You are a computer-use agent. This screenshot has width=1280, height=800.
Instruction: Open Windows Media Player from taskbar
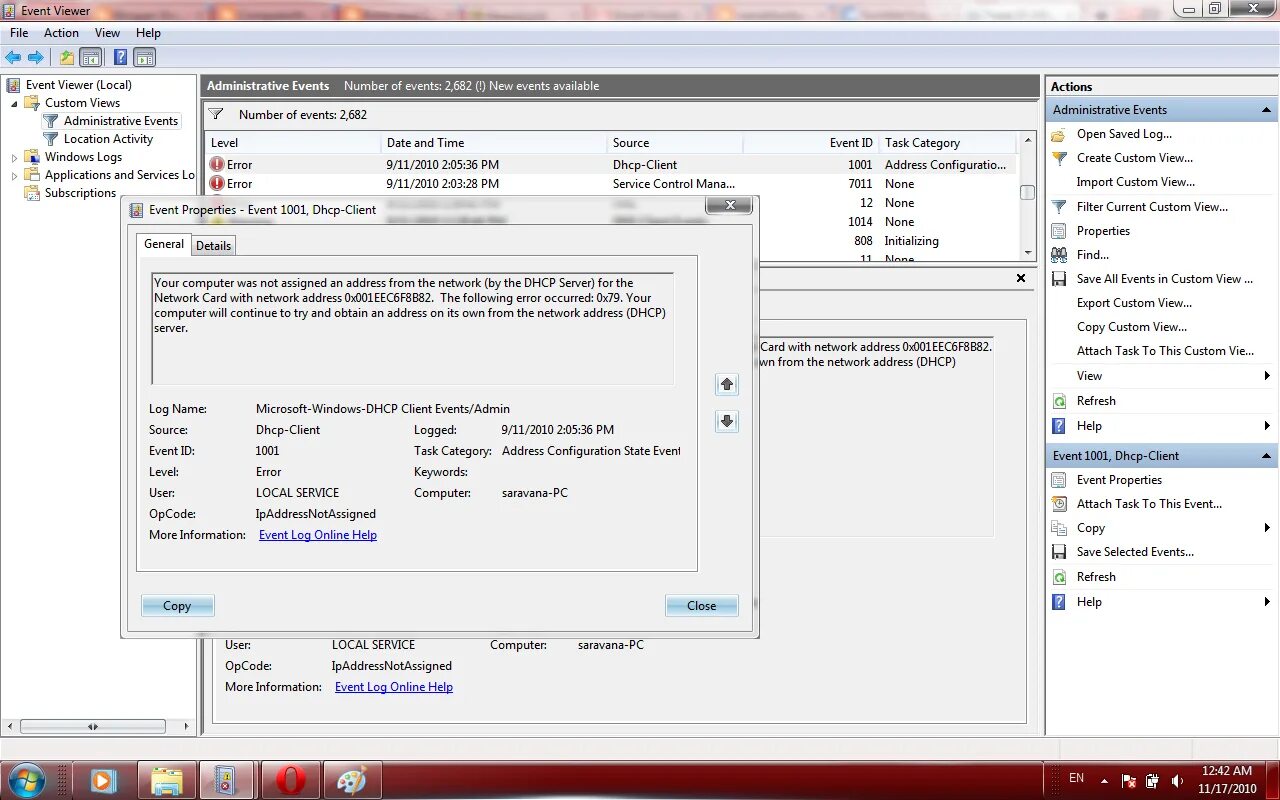[x=103, y=780]
